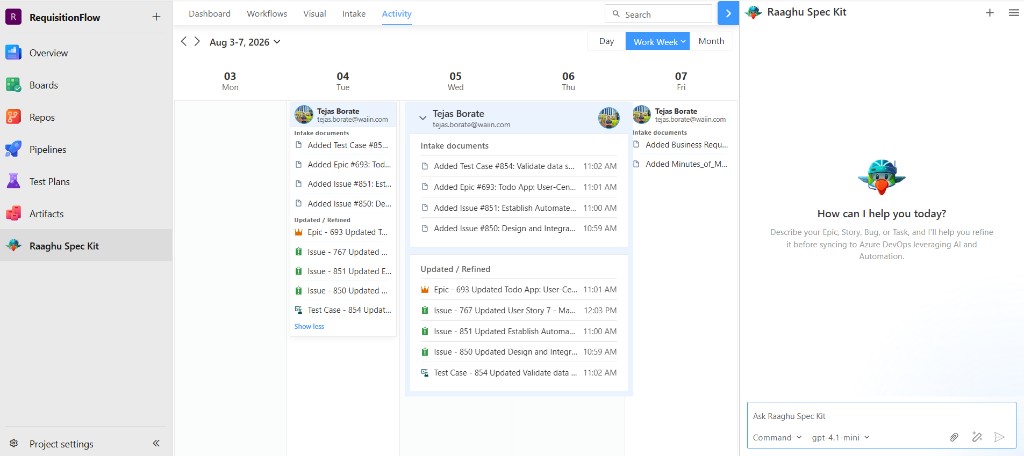Go to the next week

click(197, 42)
